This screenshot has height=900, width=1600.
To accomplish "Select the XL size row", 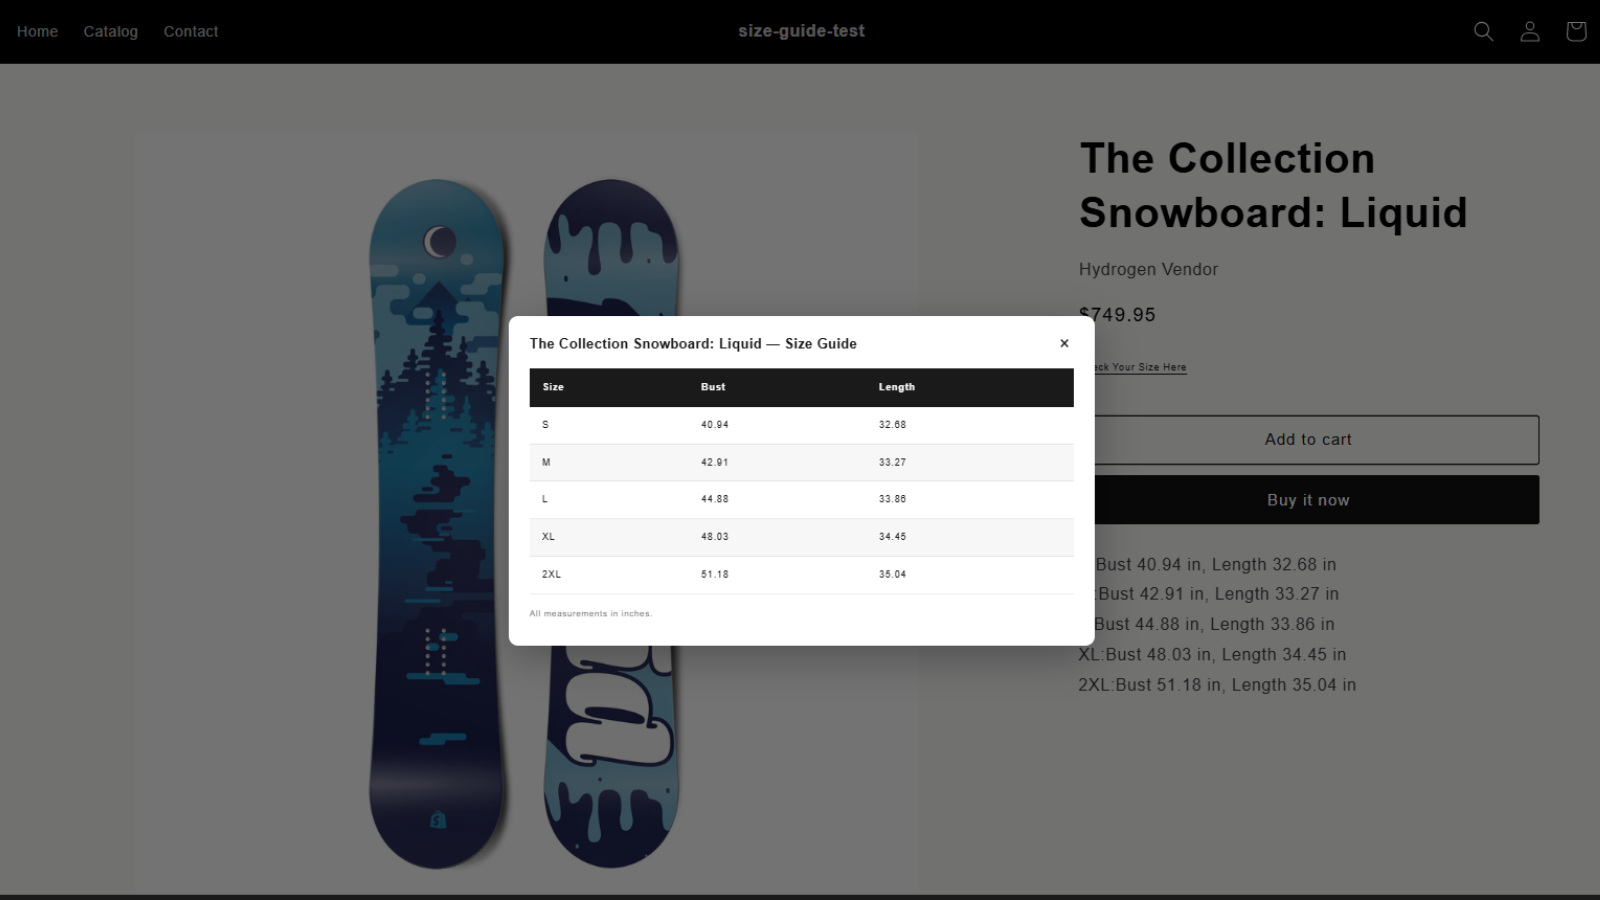I will point(801,537).
